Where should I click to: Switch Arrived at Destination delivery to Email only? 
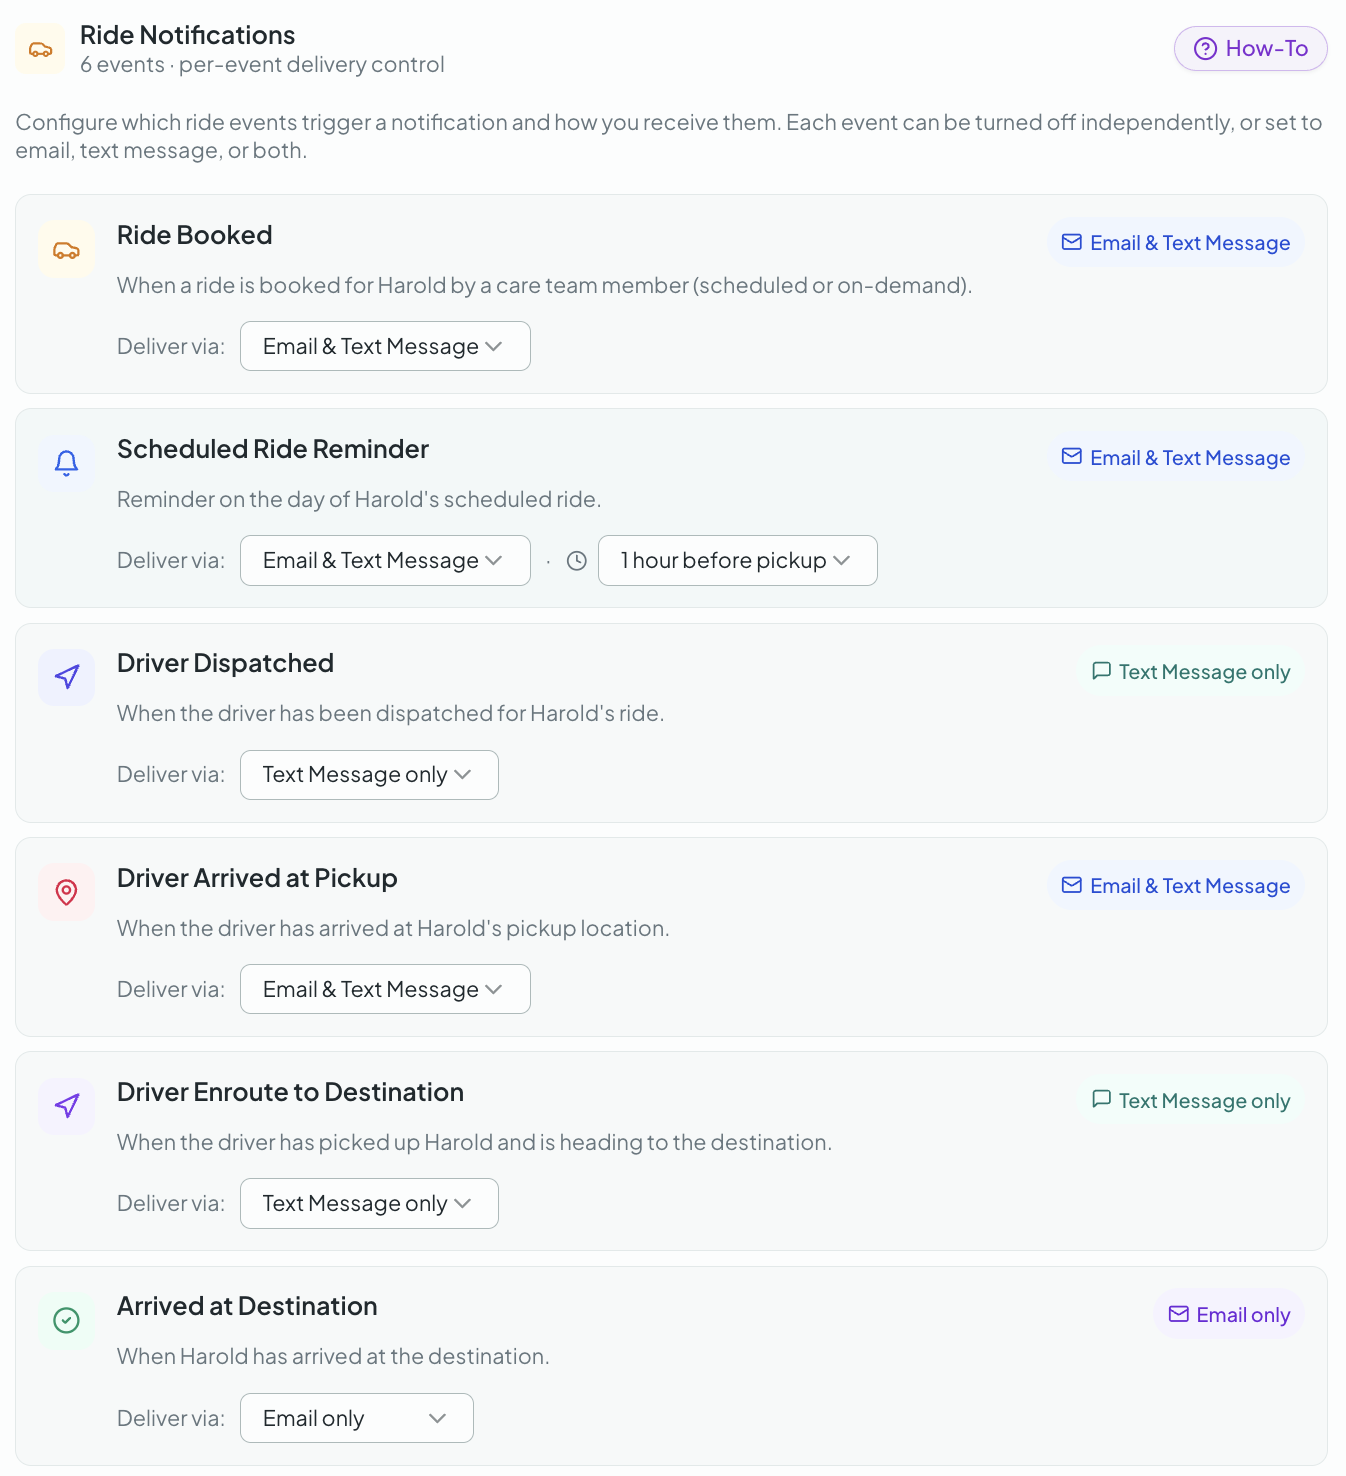356,1418
